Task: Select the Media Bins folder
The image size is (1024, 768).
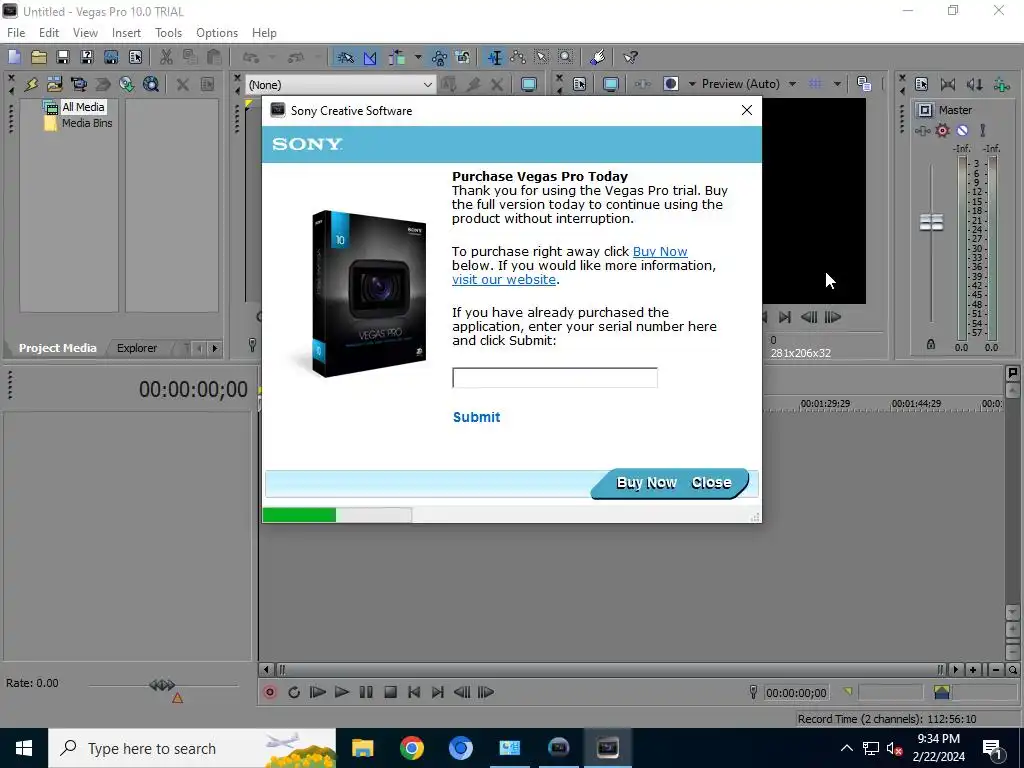Action: point(87,123)
